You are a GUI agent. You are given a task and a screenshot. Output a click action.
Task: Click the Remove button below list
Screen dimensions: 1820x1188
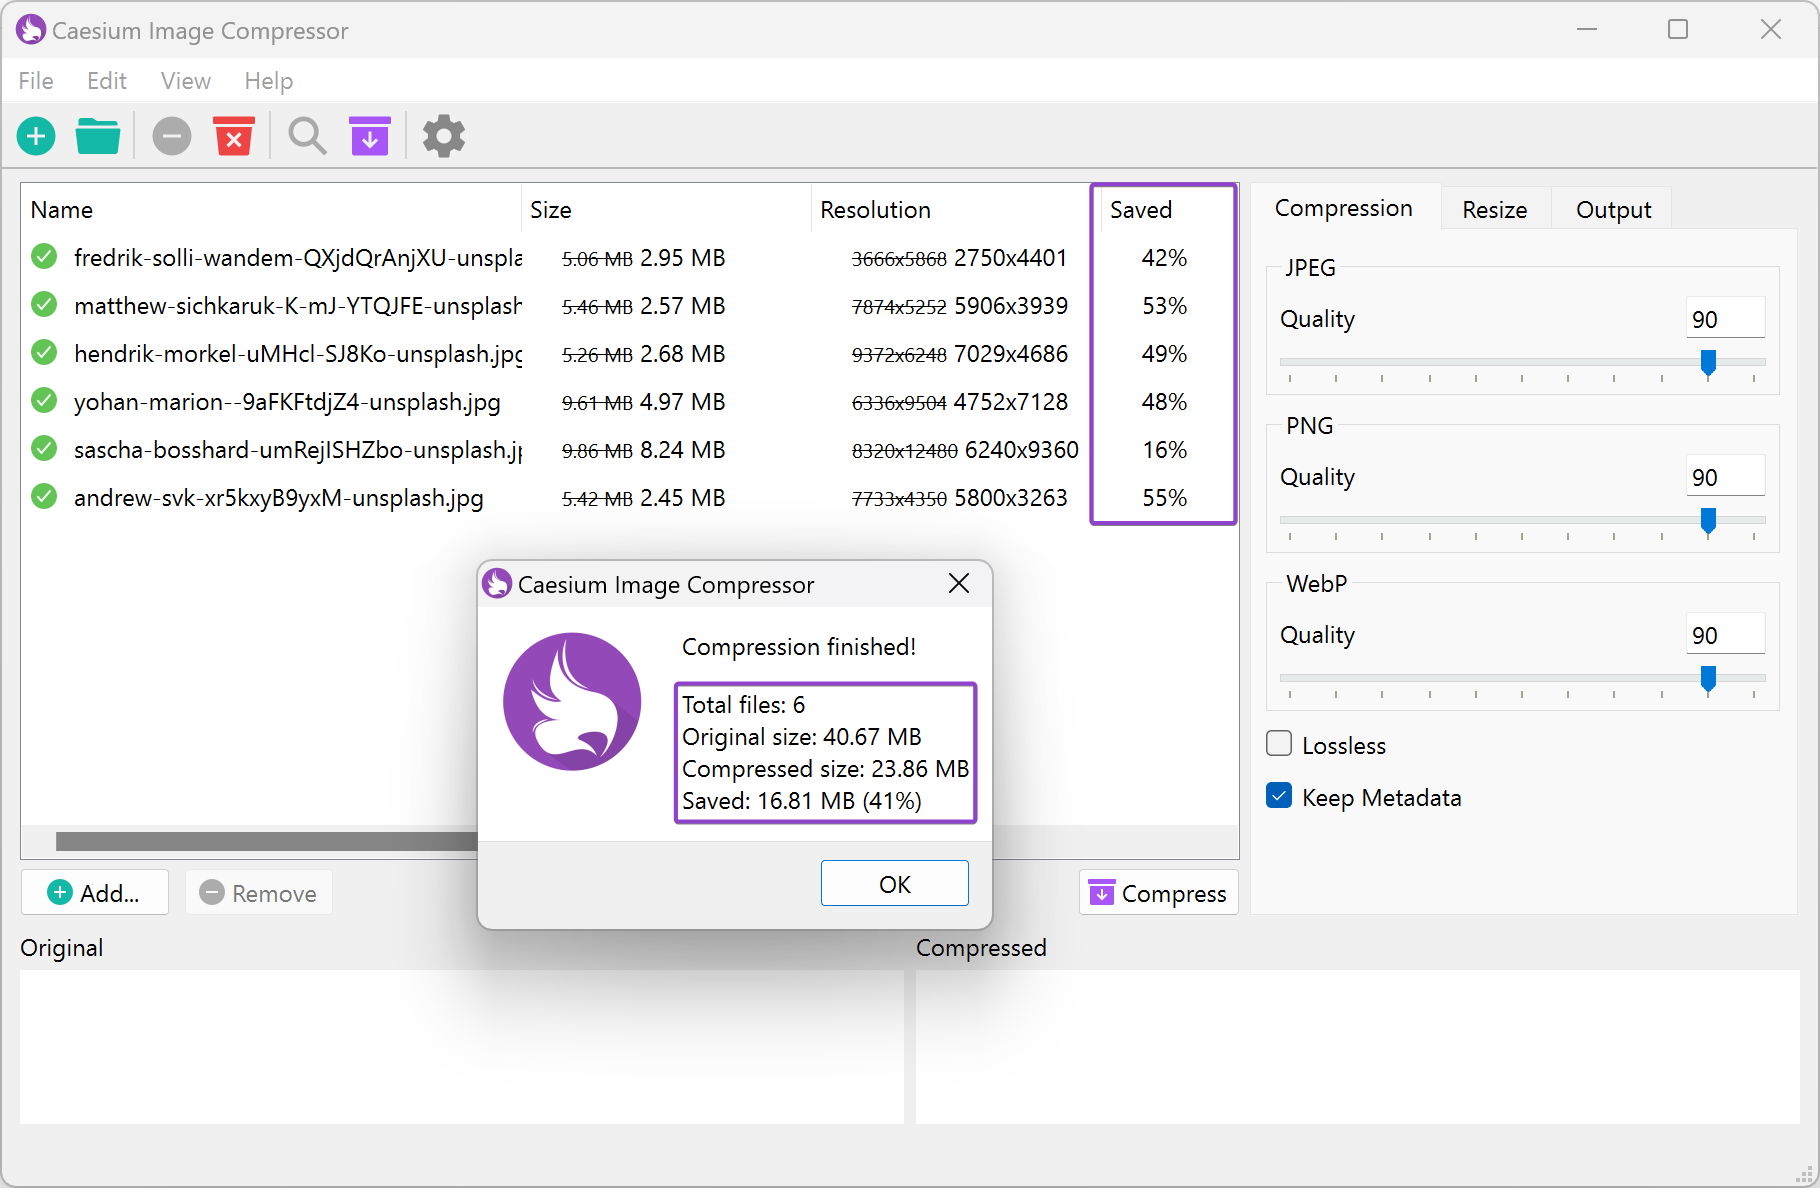coord(258,893)
